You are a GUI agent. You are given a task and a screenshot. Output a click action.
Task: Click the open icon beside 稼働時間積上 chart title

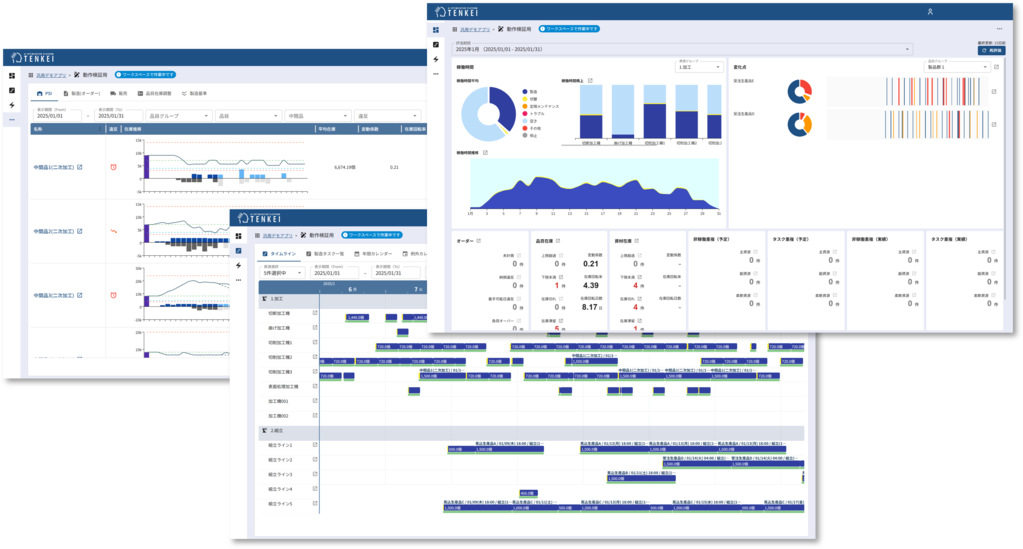(x=591, y=80)
